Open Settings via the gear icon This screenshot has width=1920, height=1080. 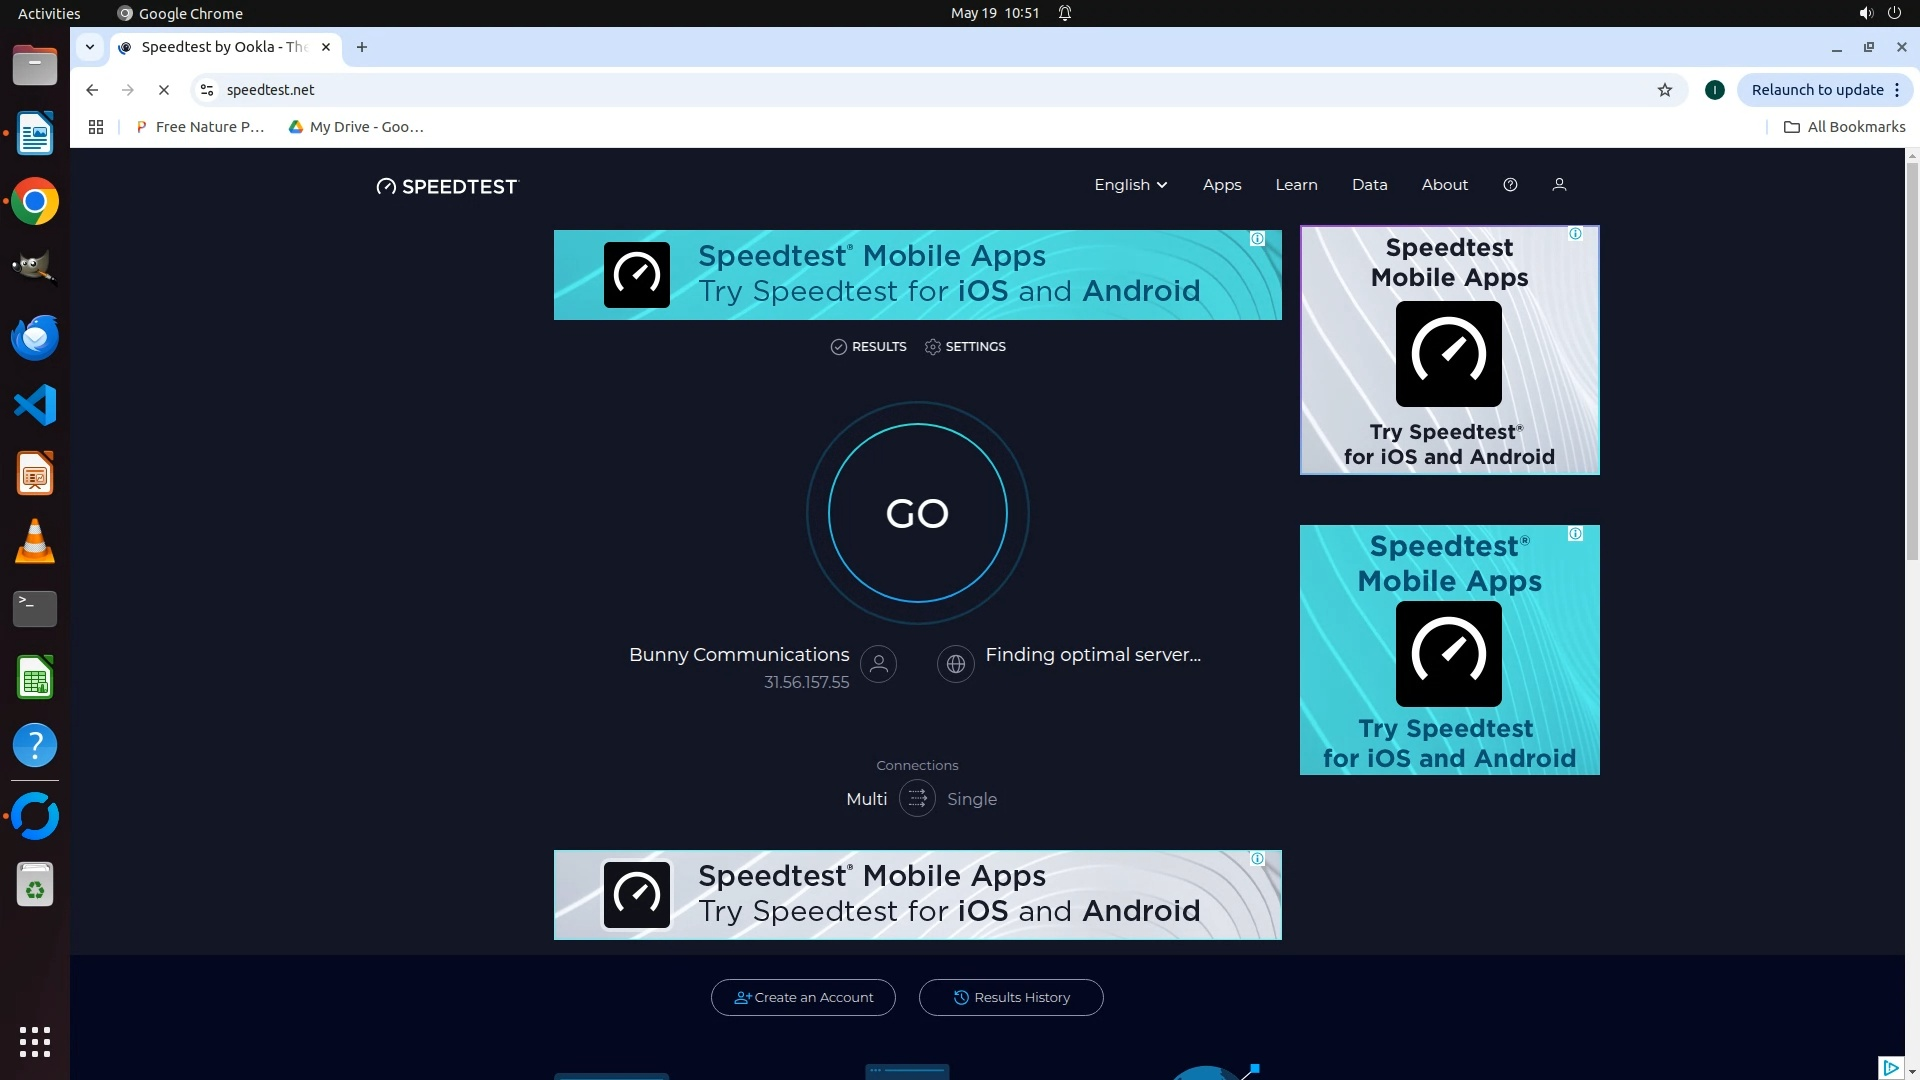pos(933,347)
